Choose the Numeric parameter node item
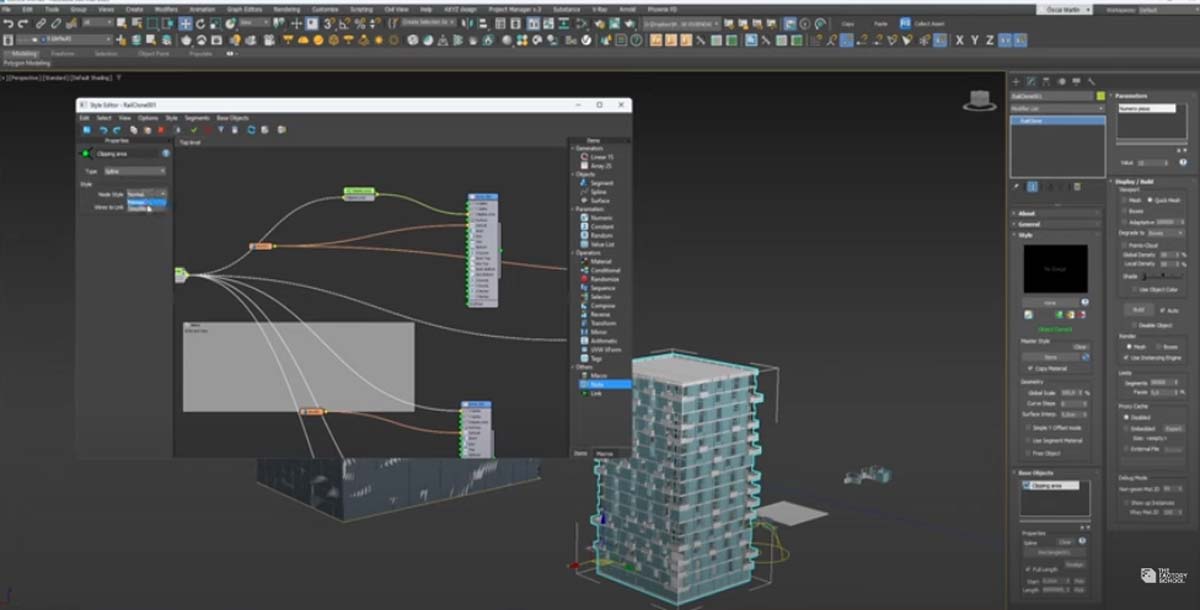 click(598, 218)
